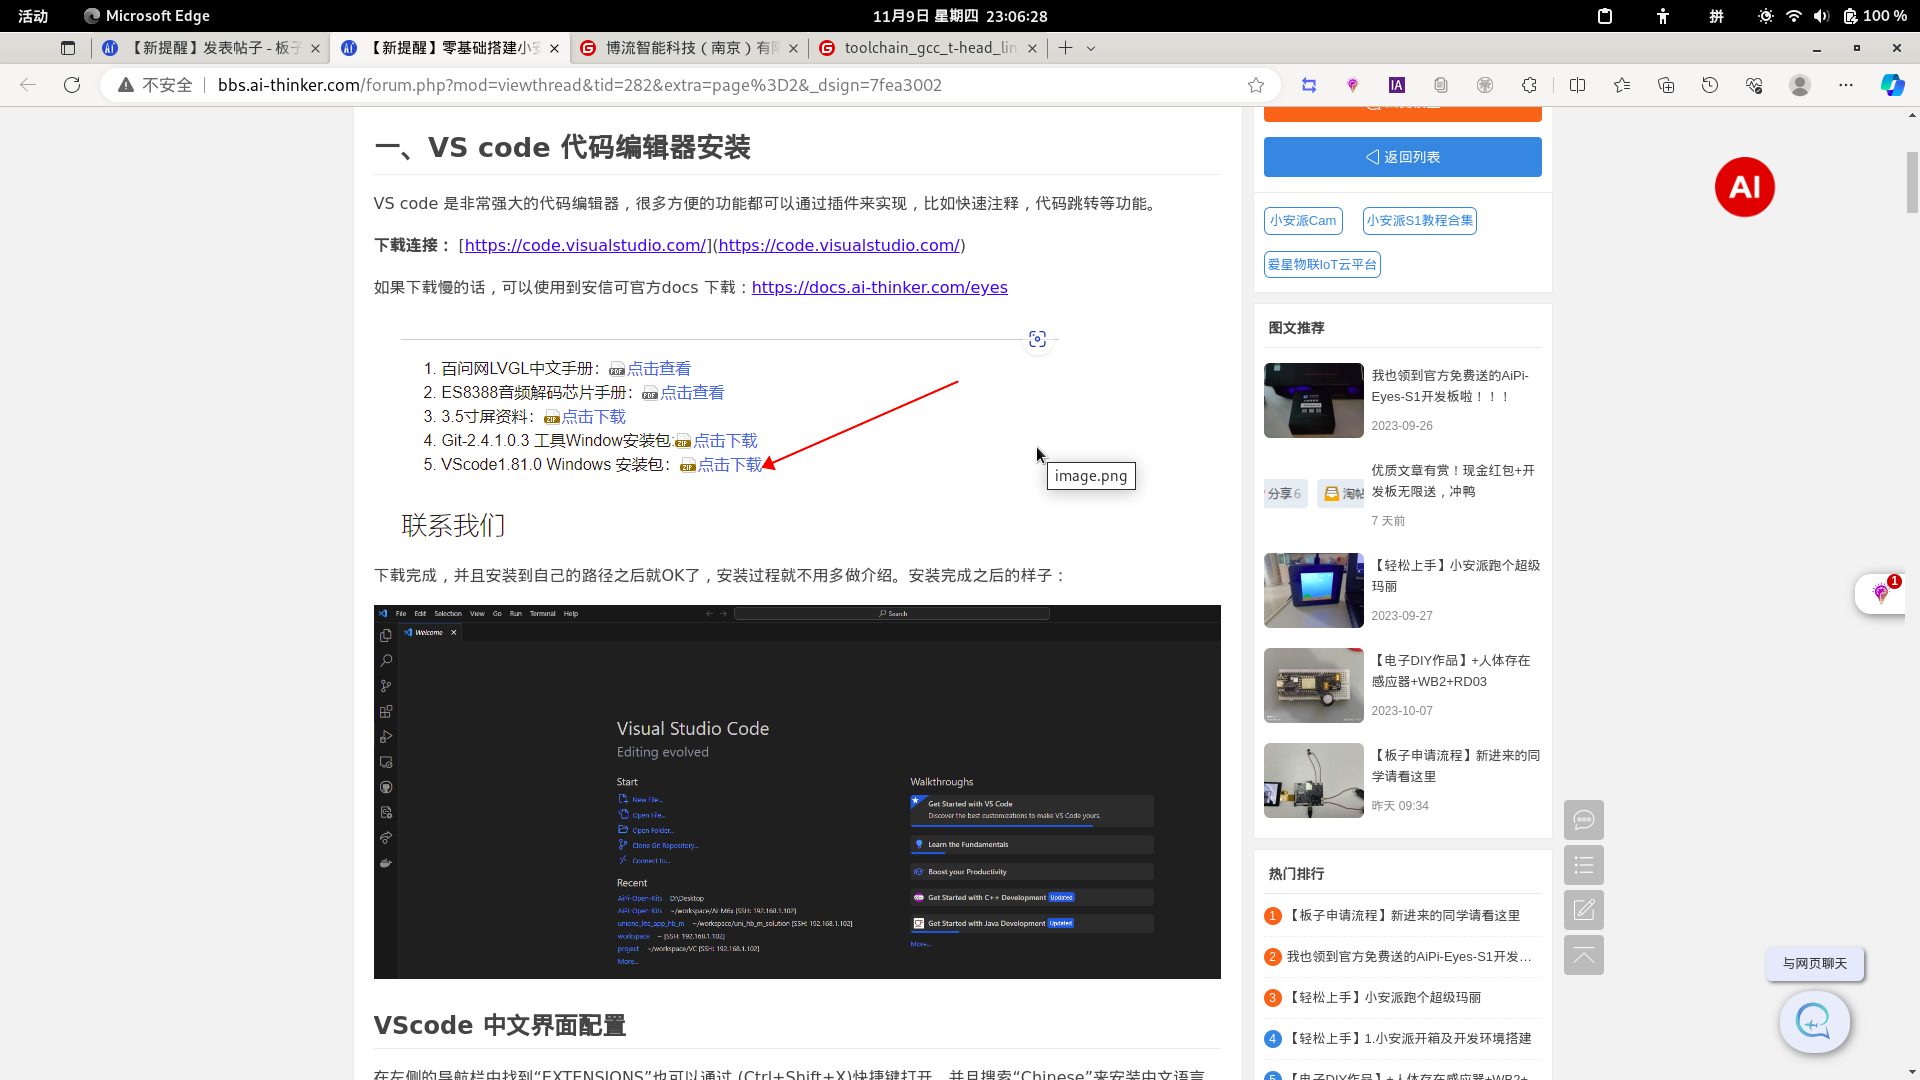Open 优质文章有赏！现金红包 article
The image size is (1920, 1080).
point(1452,481)
